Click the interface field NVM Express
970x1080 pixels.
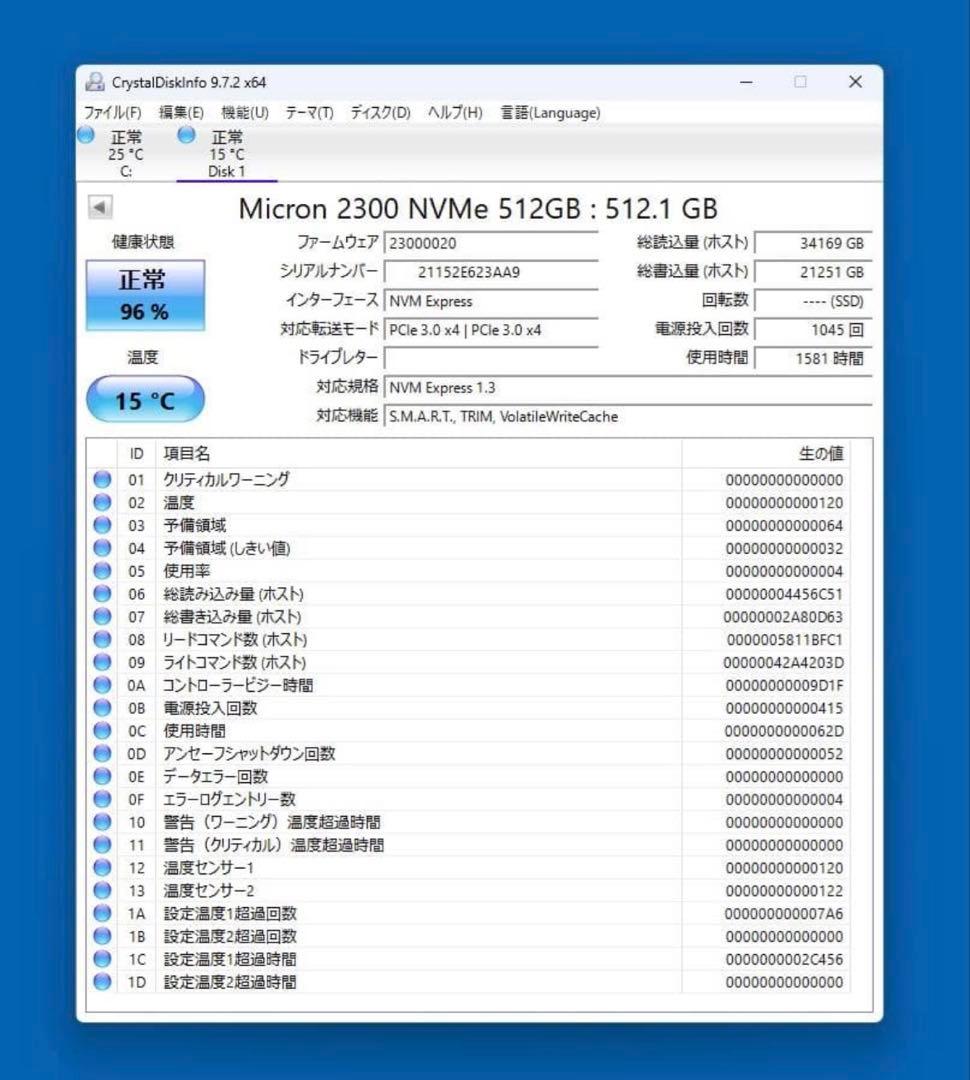(x=491, y=301)
